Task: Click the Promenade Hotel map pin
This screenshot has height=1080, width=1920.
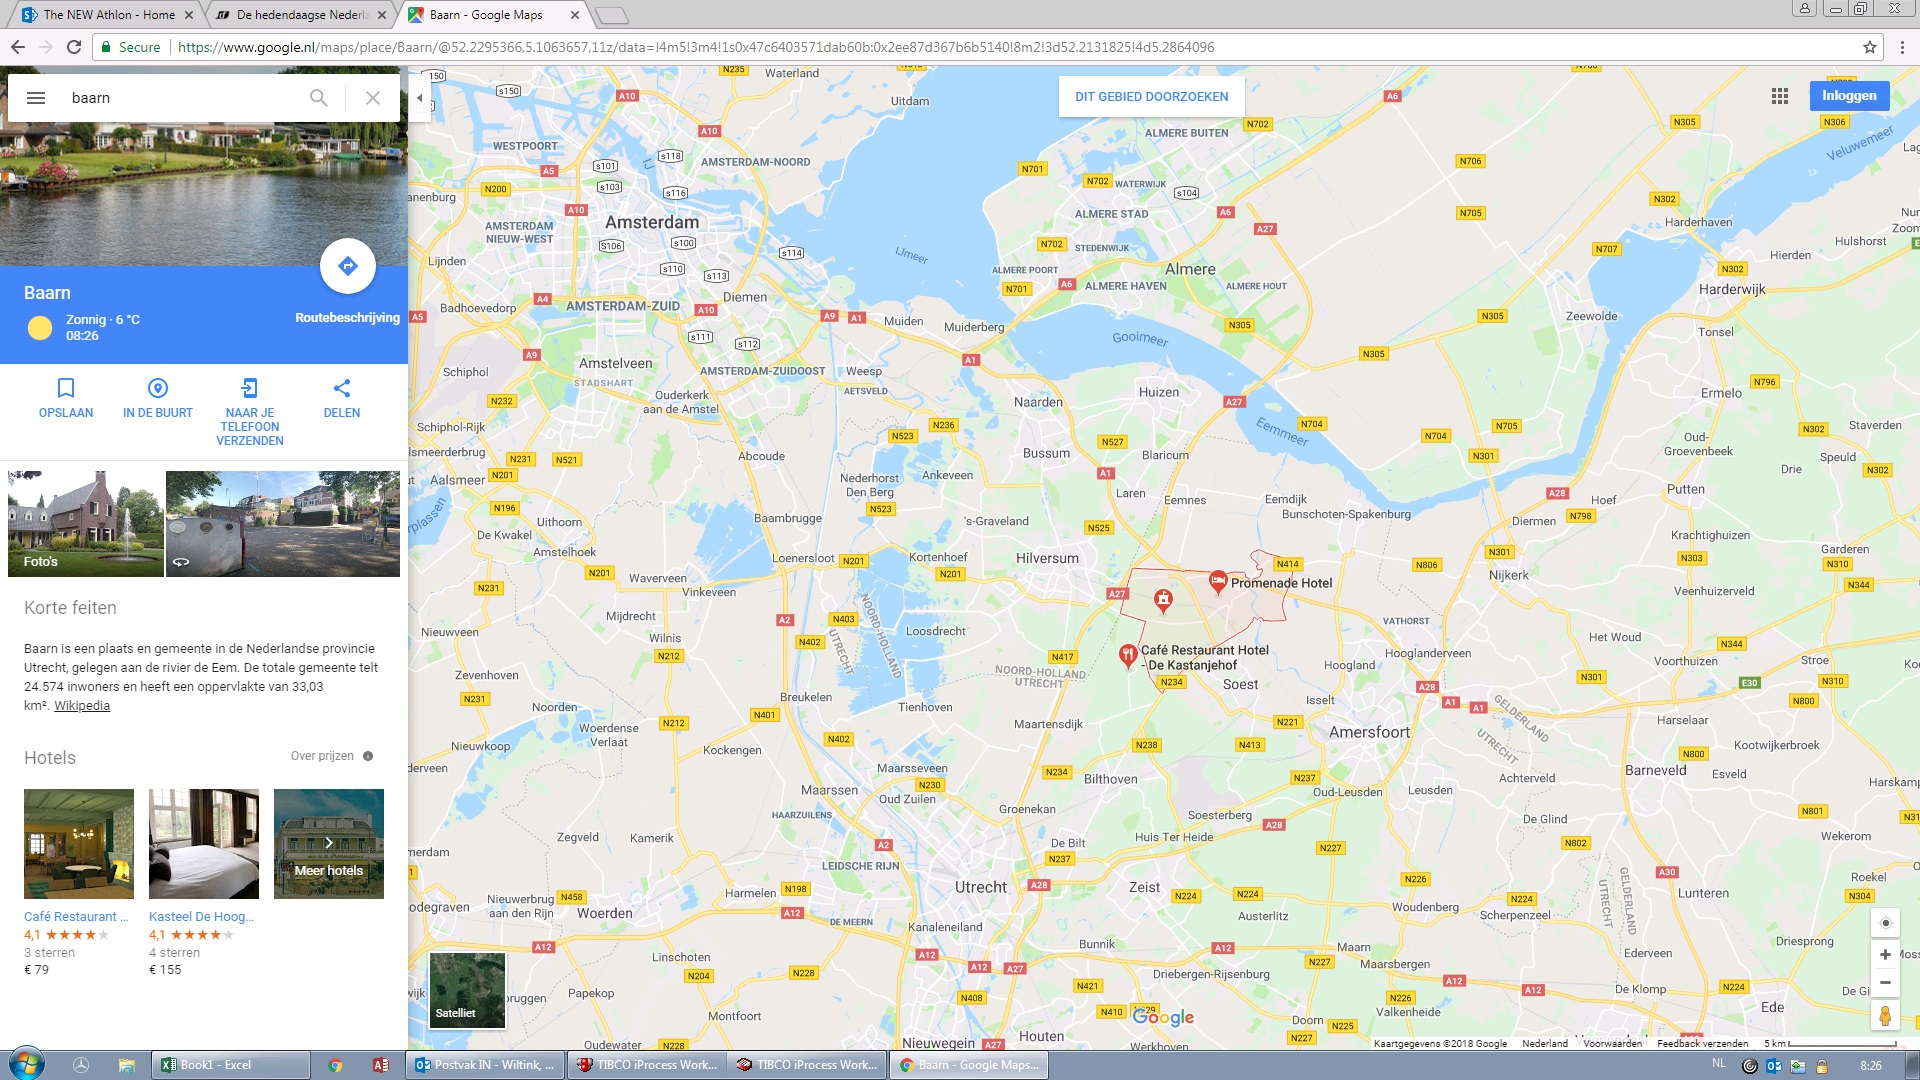Action: coord(1218,581)
